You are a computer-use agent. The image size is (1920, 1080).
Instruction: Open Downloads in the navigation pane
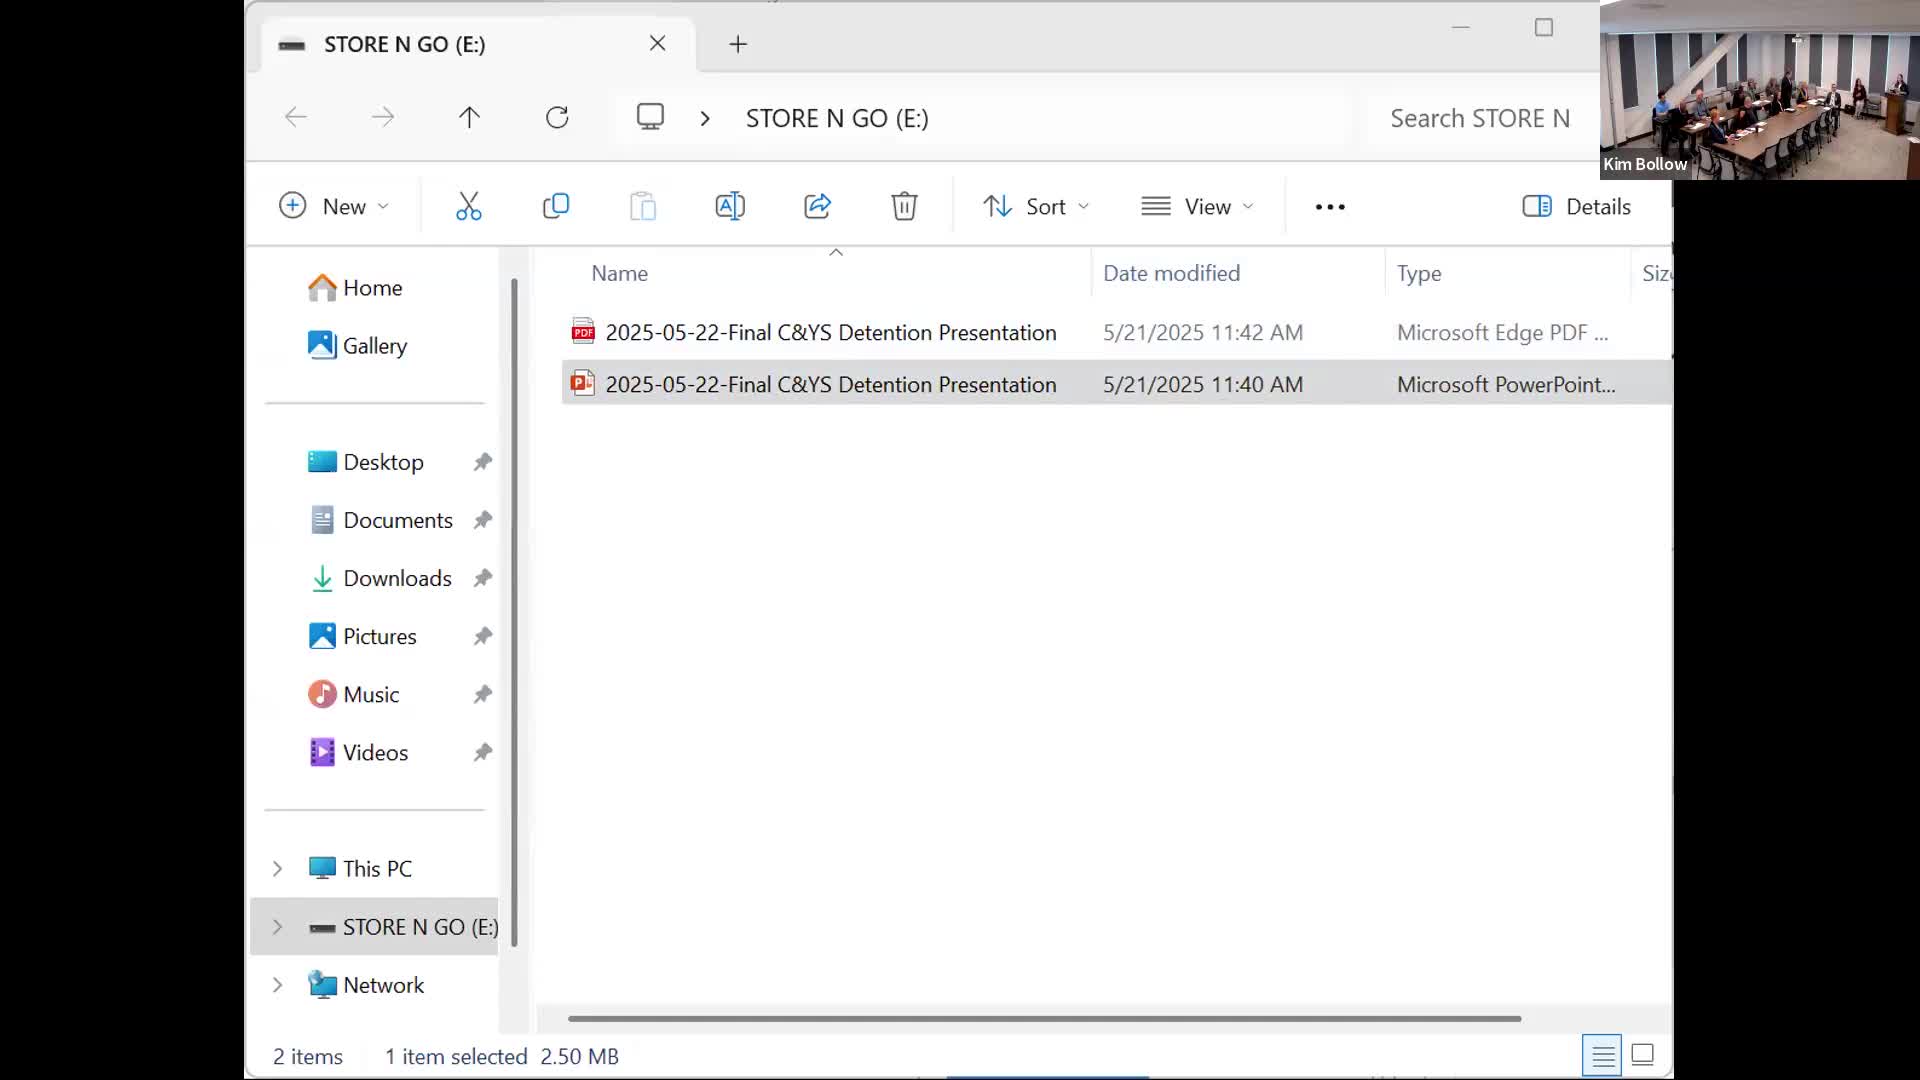coord(397,578)
